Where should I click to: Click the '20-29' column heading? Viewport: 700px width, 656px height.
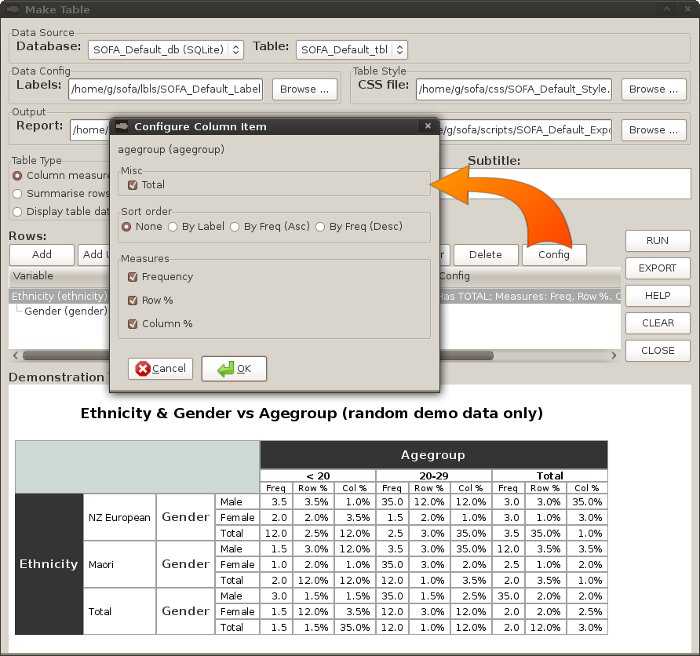click(x=433, y=476)
